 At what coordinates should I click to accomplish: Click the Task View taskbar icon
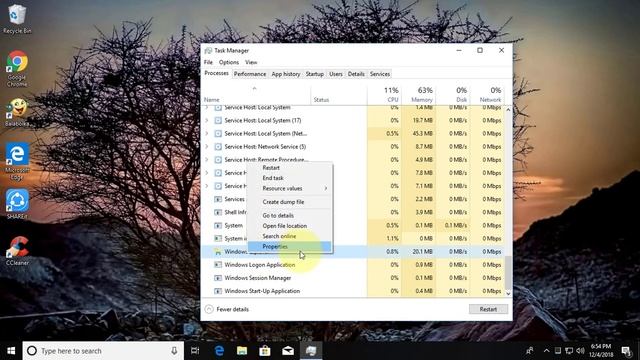coord(195,351)
